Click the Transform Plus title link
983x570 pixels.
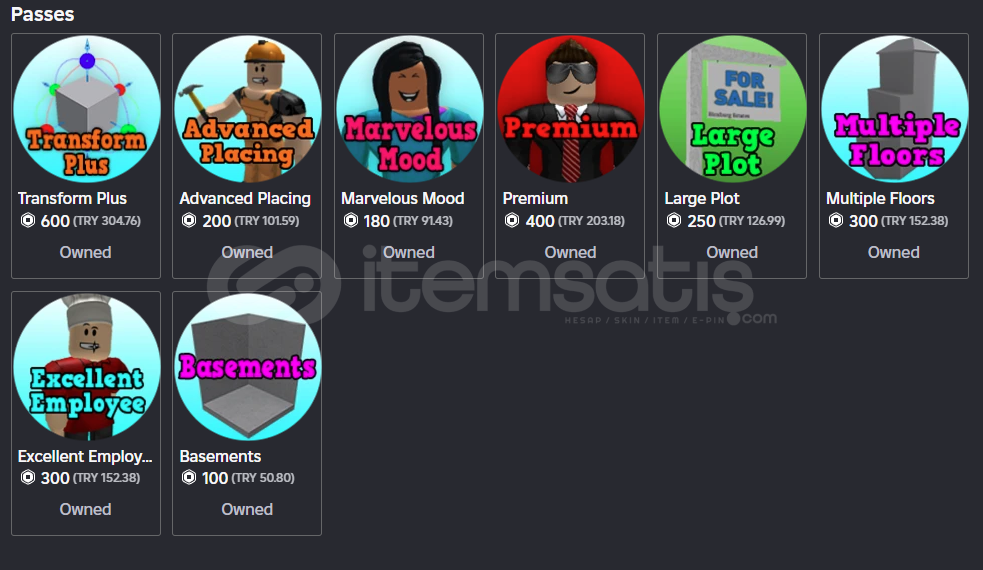pos(72,198)
